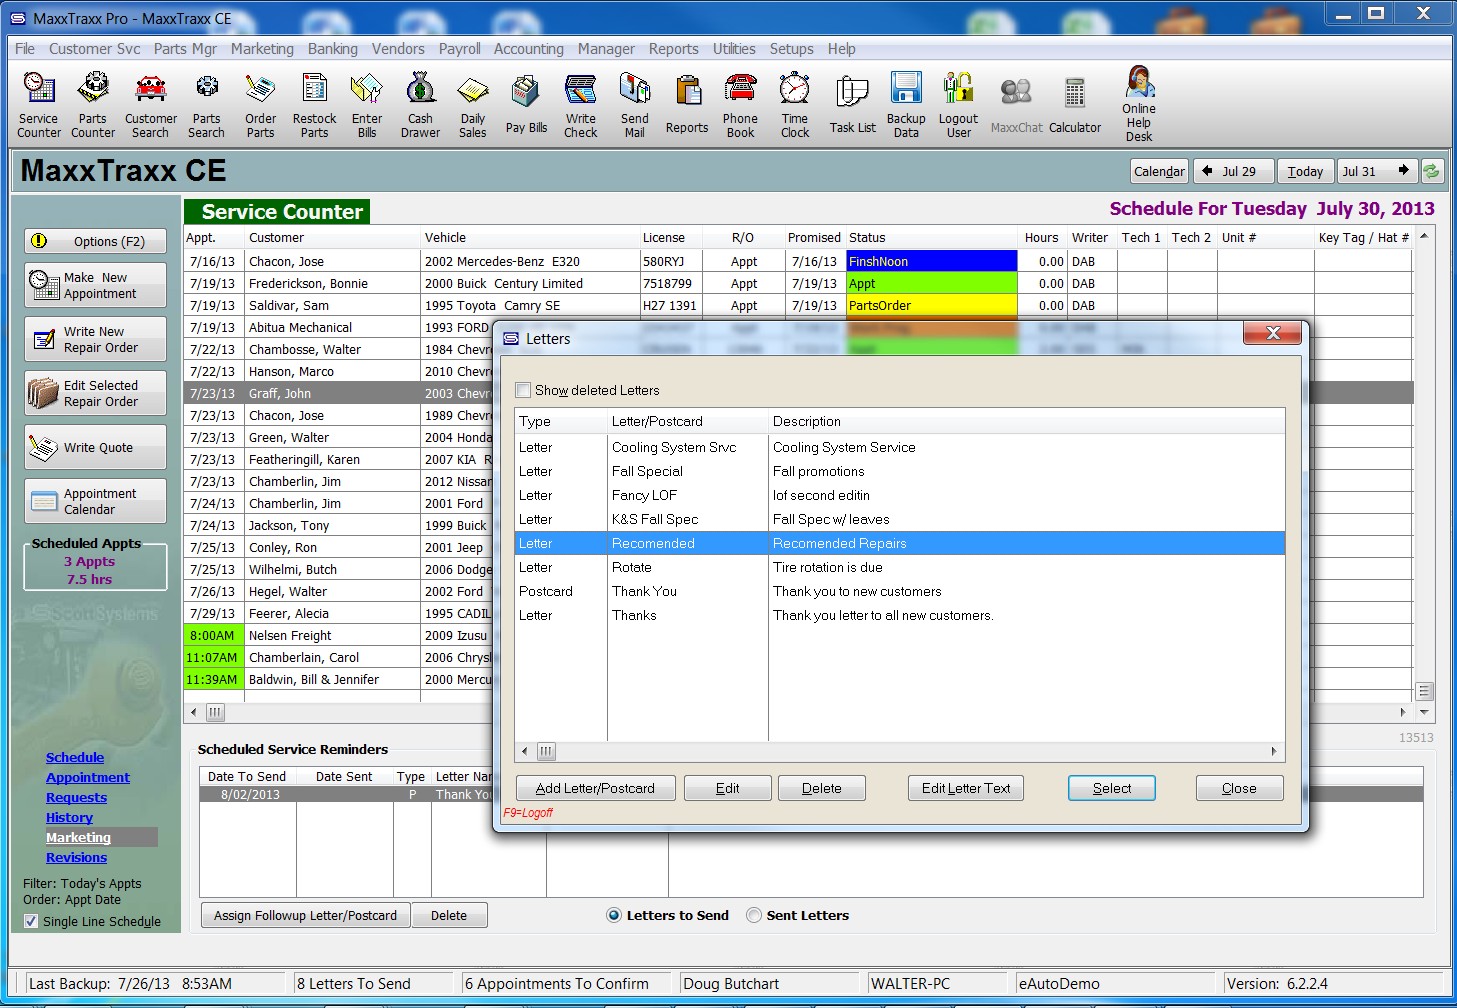Click the Order Parts icon
Viewport: 1457px width, 1008px height.
pos(261,105)
